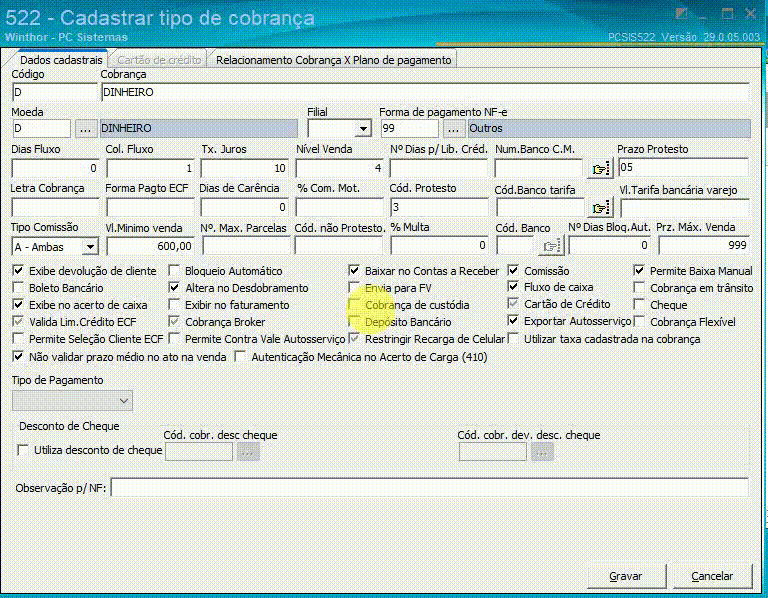This screenshot has height=598, width=768.
Task: Open Relacionamento Cobrança X Plano de pagamento tab
Action: pos(334,60)
